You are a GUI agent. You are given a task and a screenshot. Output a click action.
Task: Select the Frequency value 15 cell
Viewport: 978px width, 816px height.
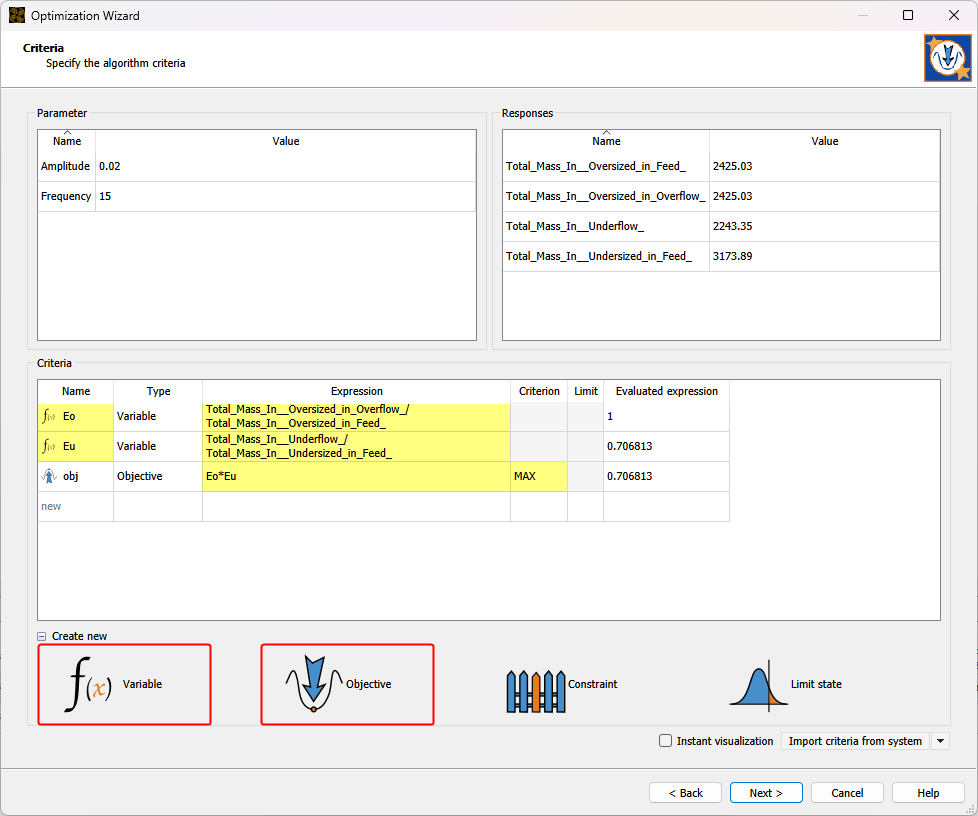286,197
